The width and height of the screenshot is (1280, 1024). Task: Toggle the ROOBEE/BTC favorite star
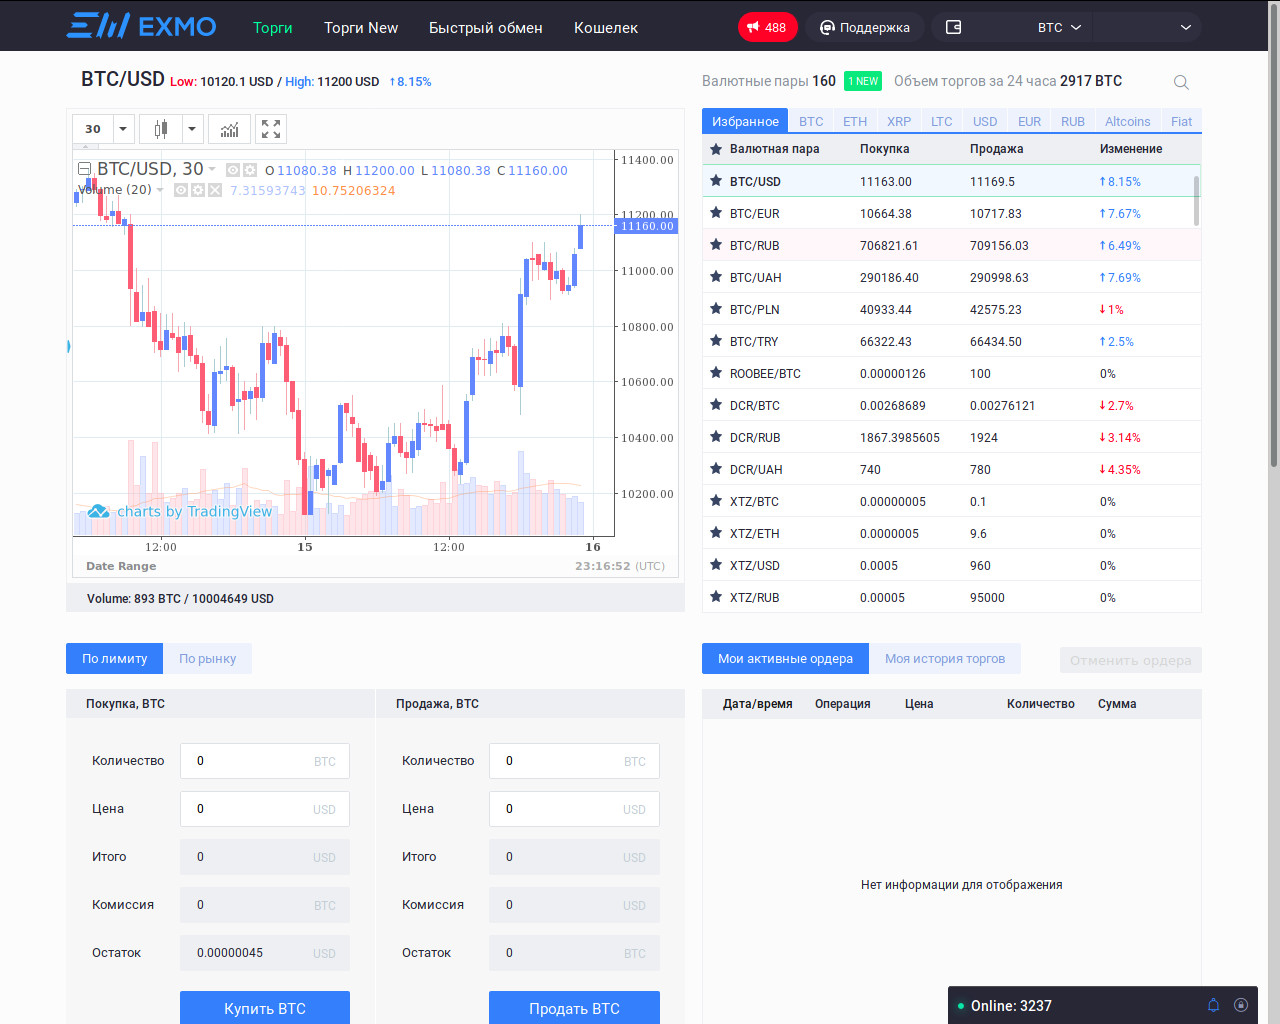coord(716,373)
